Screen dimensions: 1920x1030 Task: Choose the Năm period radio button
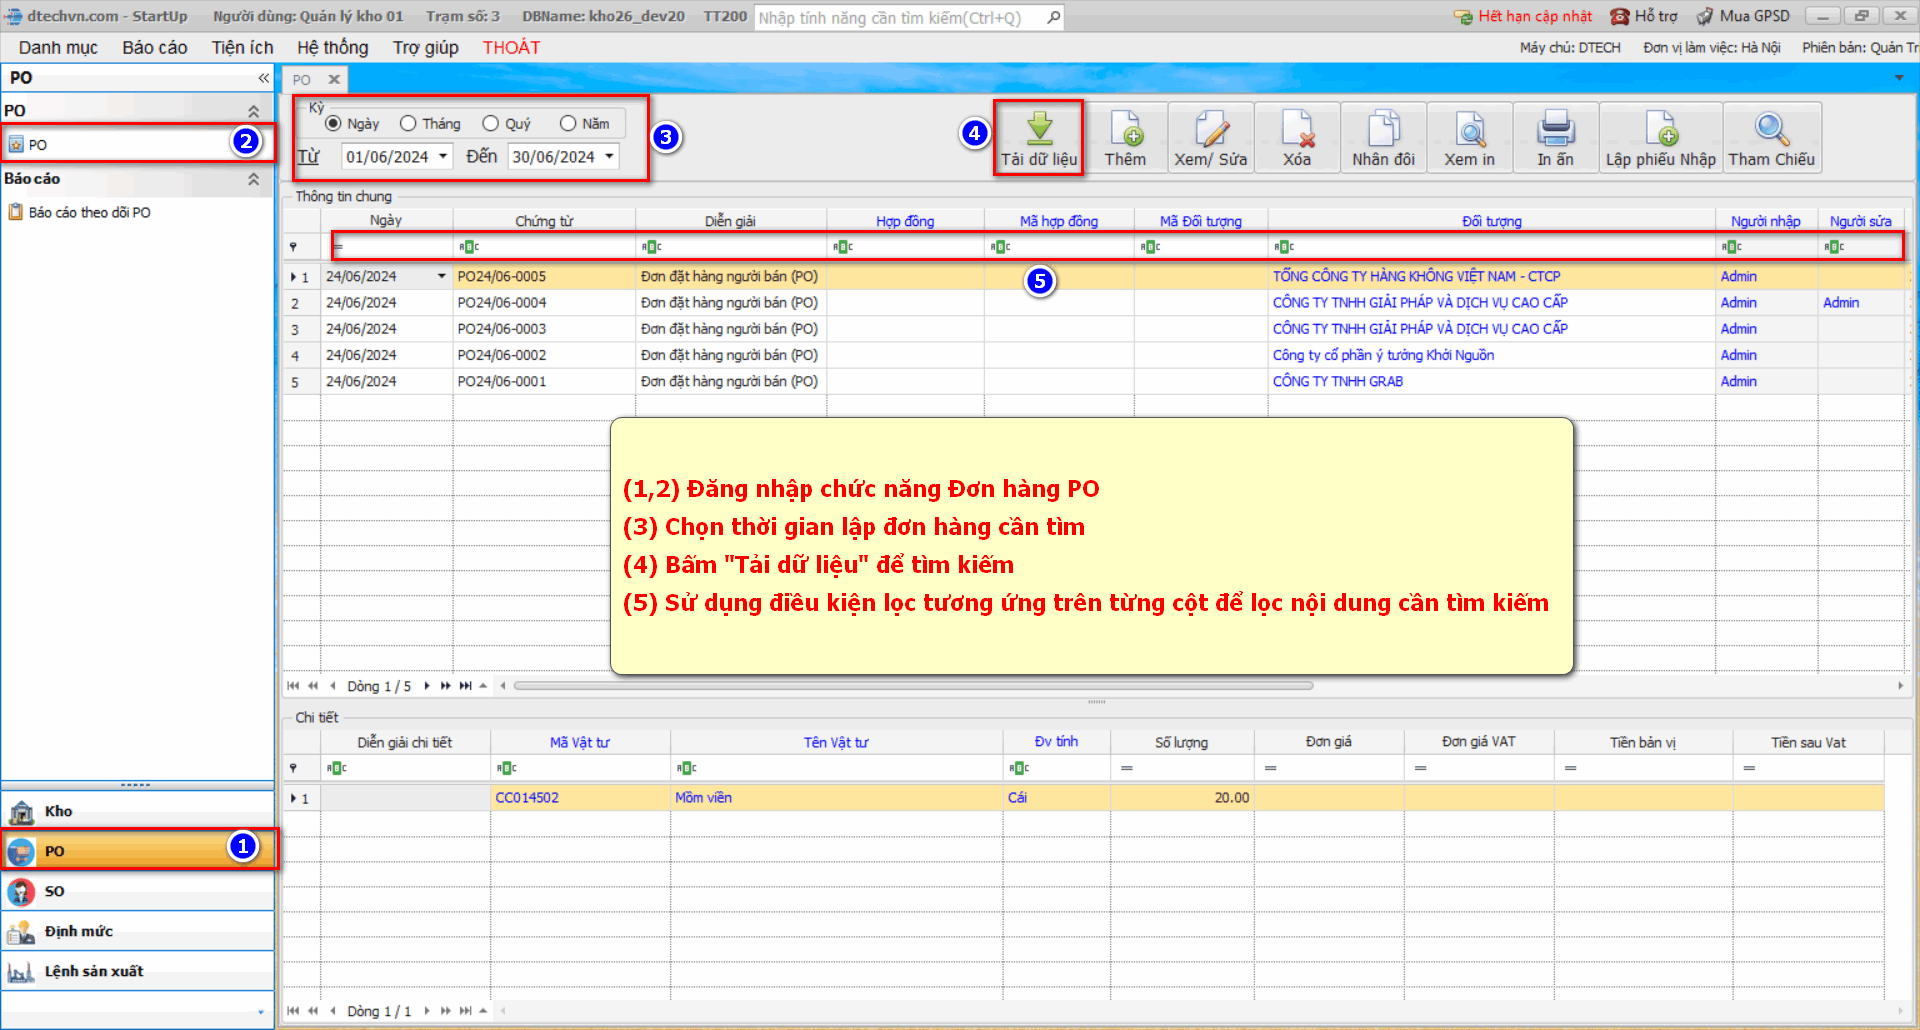click(x=568, y=123)
